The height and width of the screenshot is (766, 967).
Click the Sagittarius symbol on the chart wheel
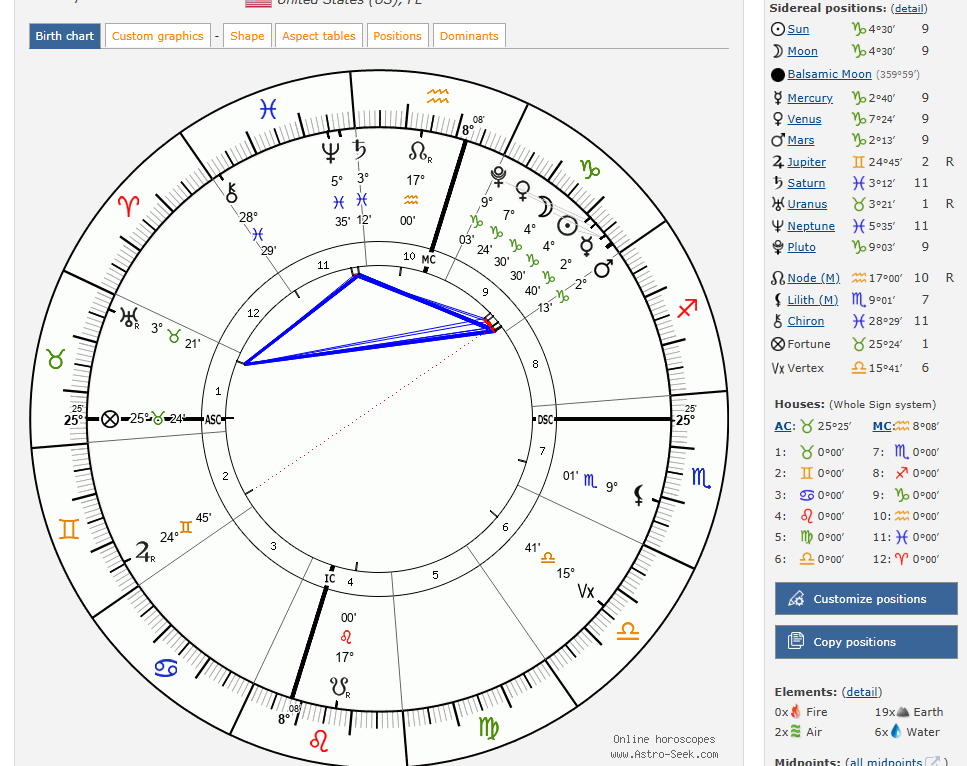(687, 308)
